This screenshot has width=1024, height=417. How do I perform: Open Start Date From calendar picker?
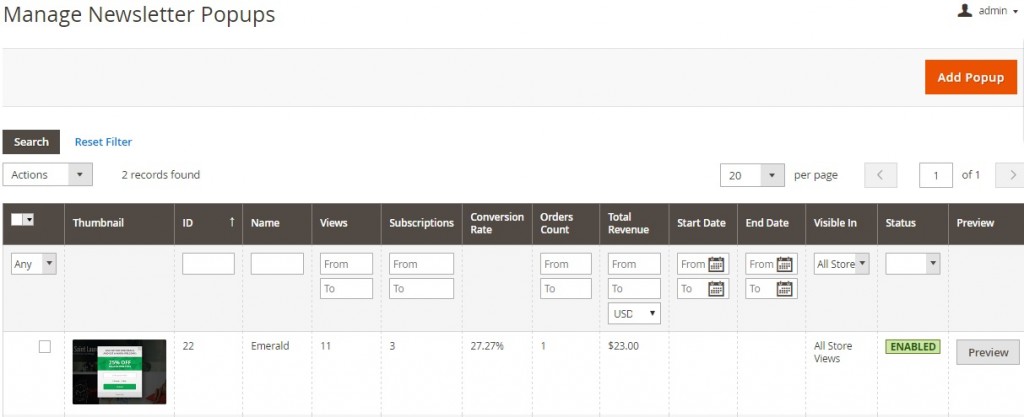coord(716,264)
